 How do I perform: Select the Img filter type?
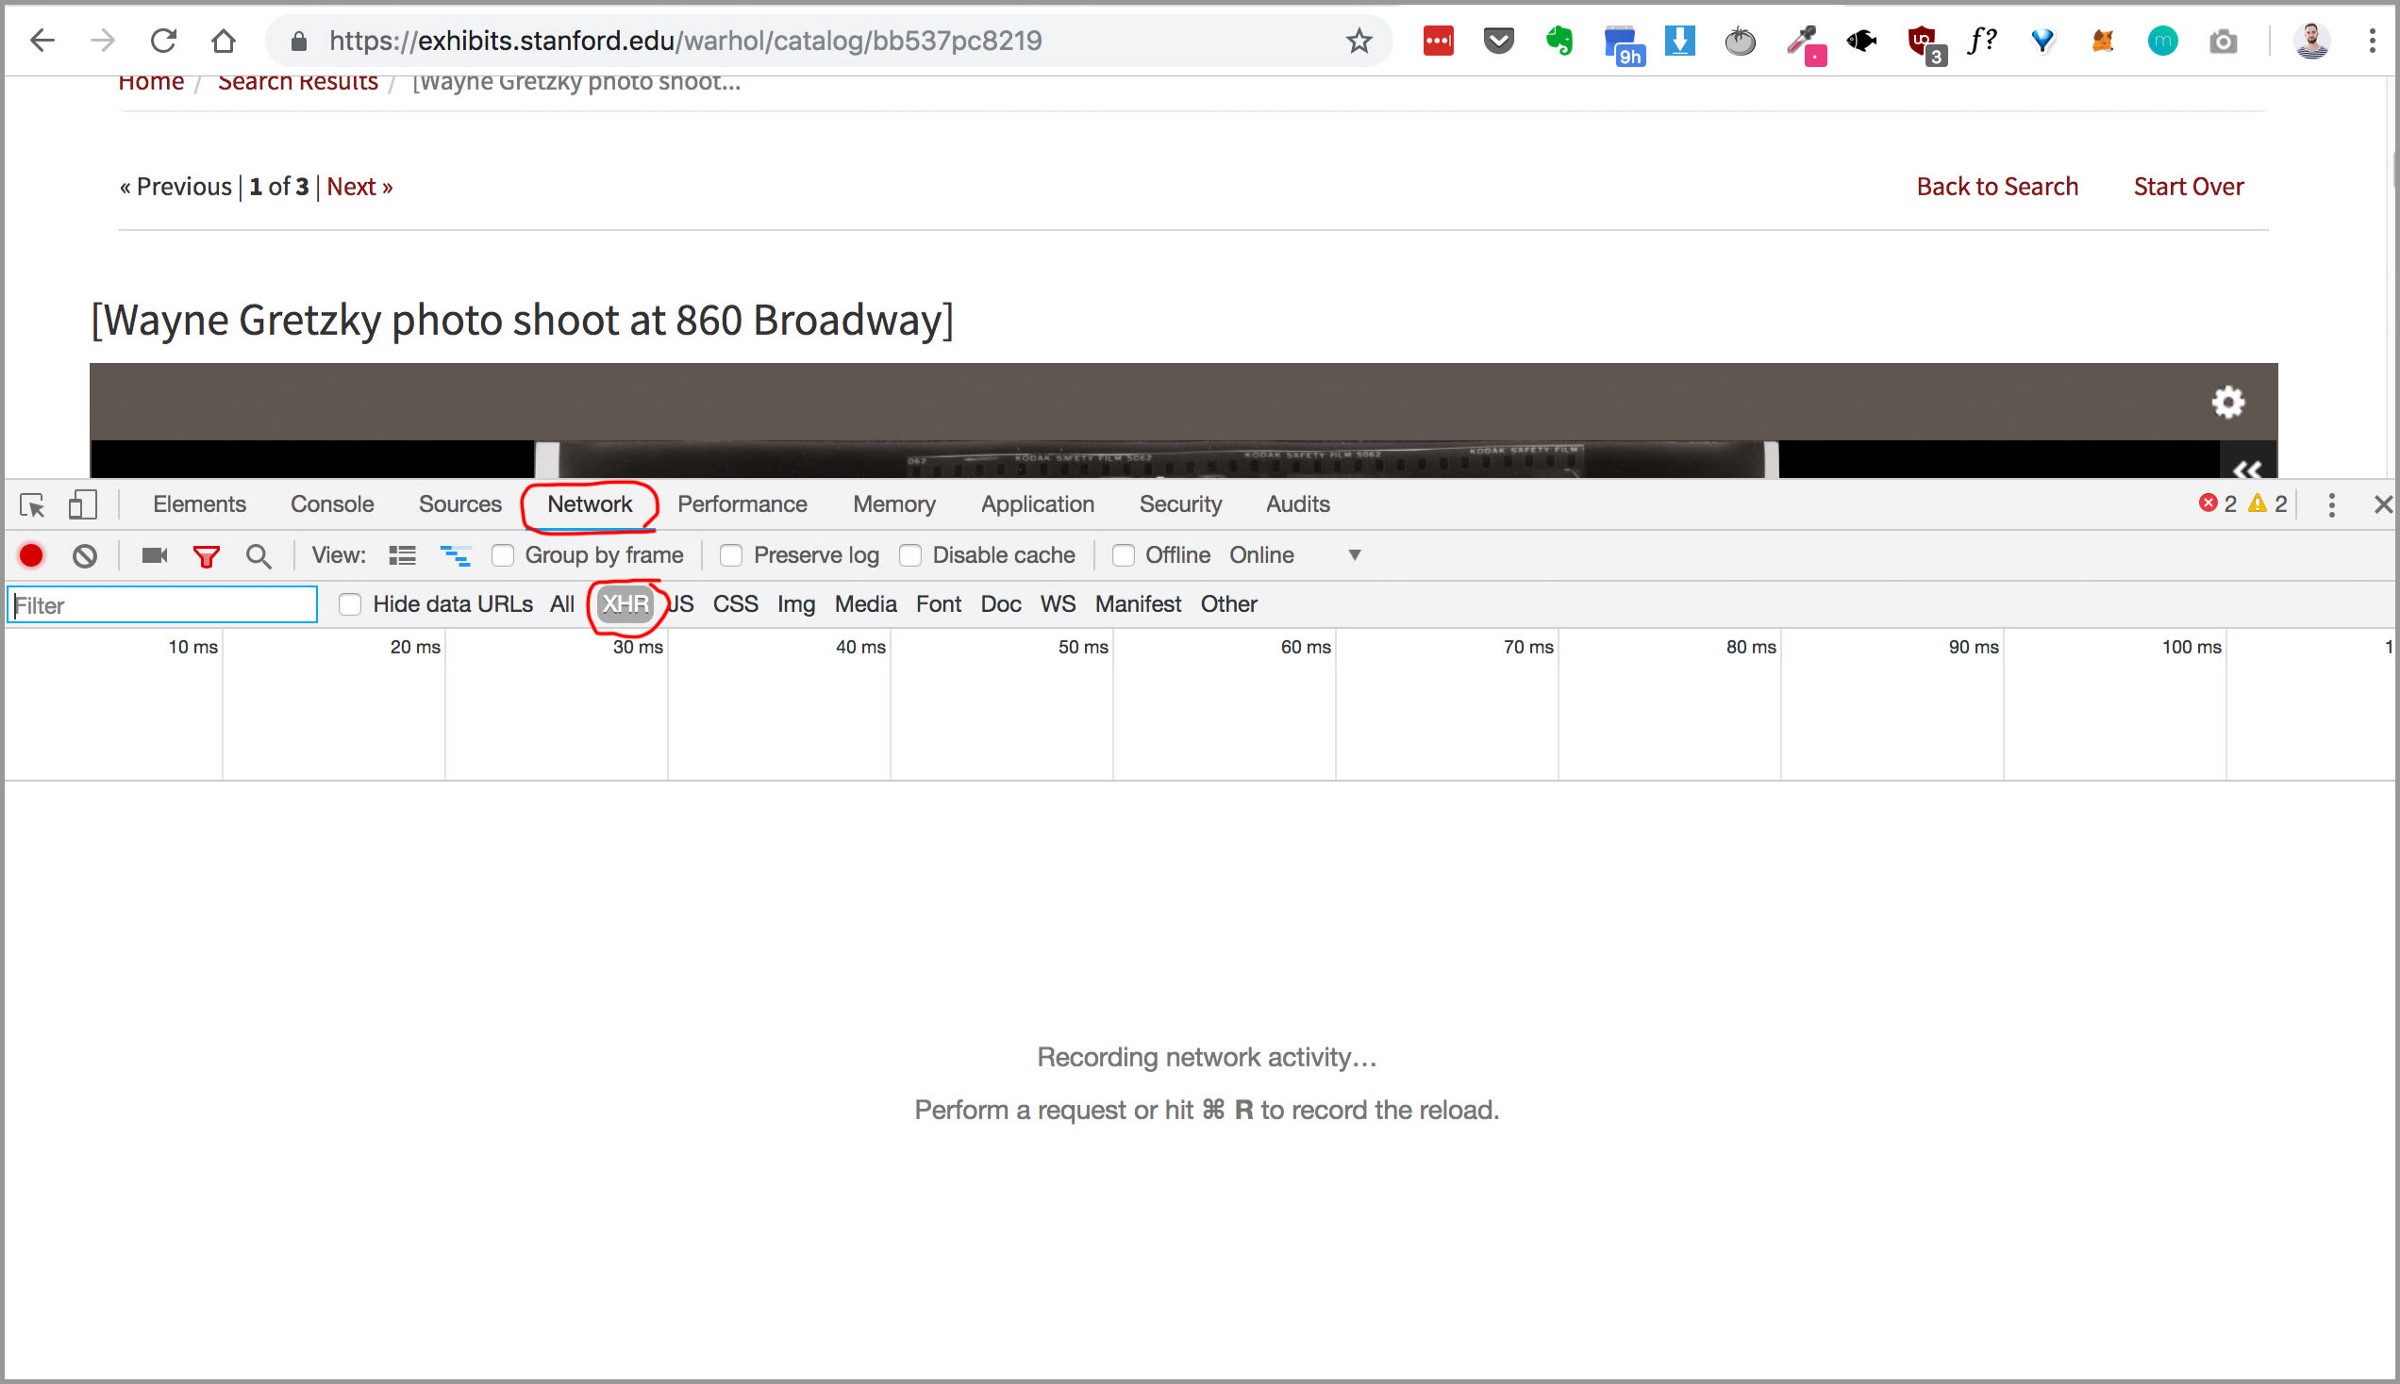click(x=795, y=604)
